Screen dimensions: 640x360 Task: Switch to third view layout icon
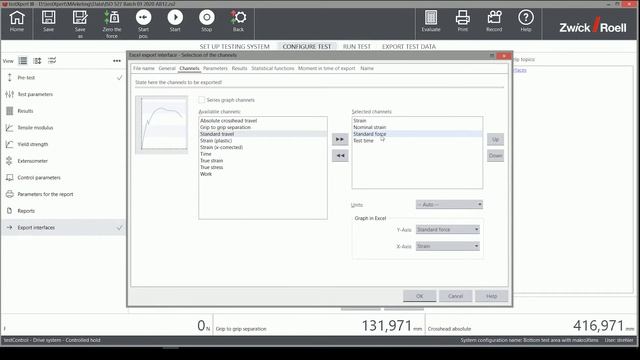(52, 61)
